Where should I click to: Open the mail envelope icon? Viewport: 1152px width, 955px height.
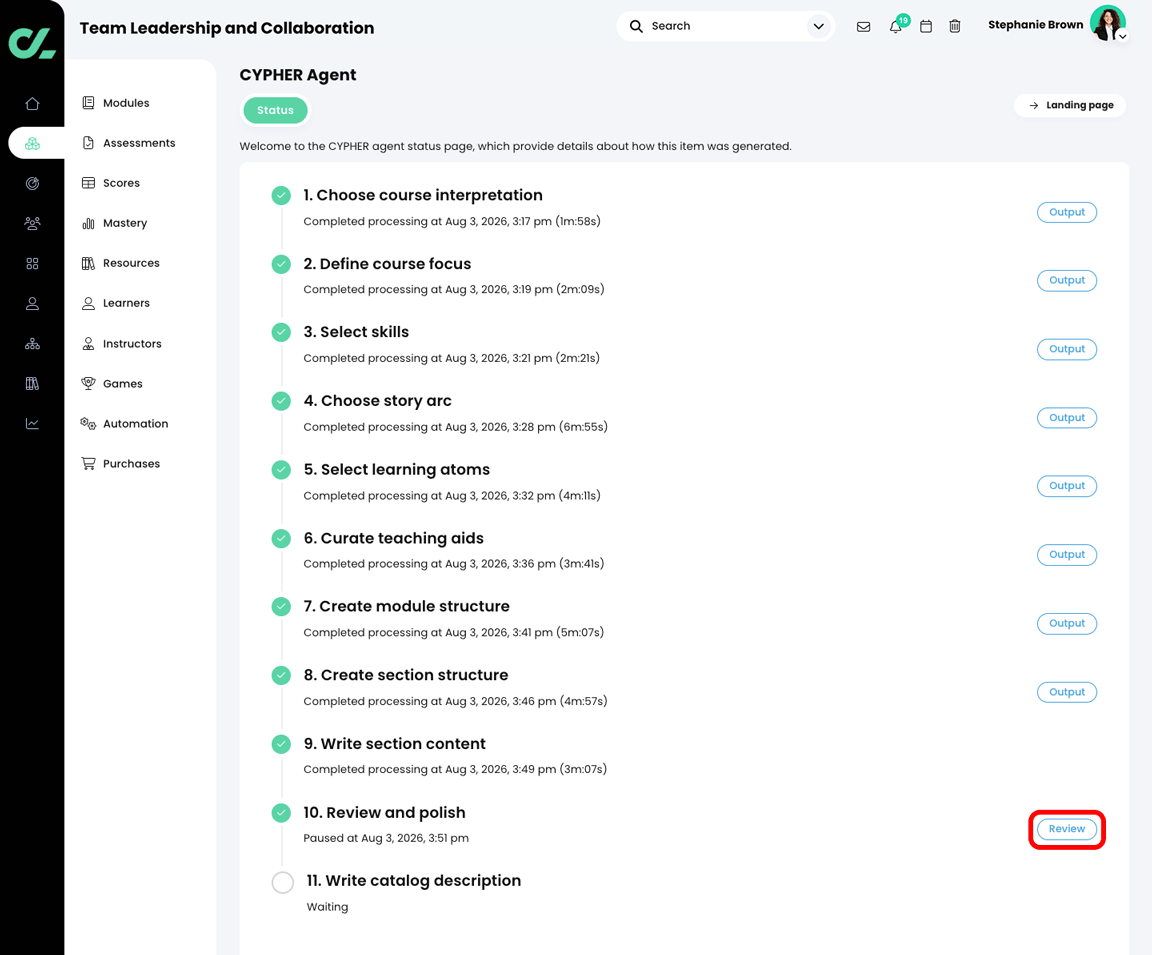coord(863,26)
